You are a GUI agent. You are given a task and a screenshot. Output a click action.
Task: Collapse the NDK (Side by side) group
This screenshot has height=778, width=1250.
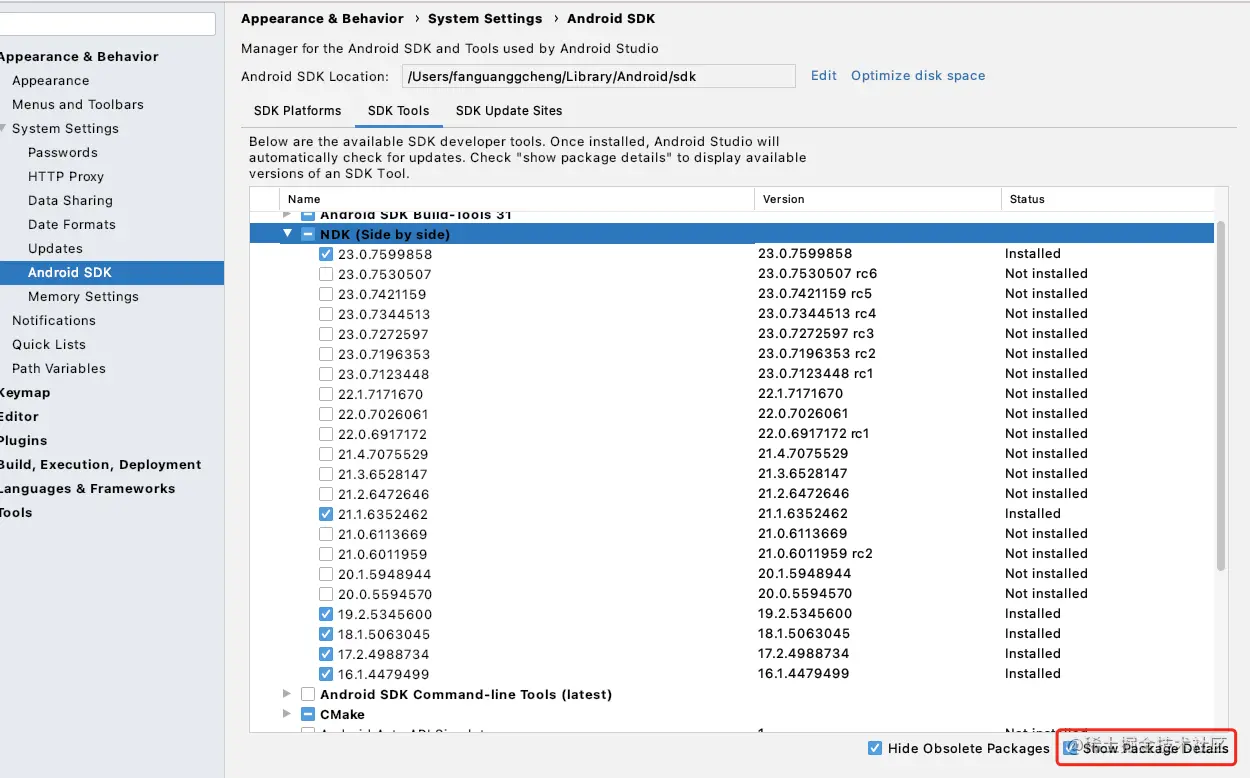pos(288,234)
